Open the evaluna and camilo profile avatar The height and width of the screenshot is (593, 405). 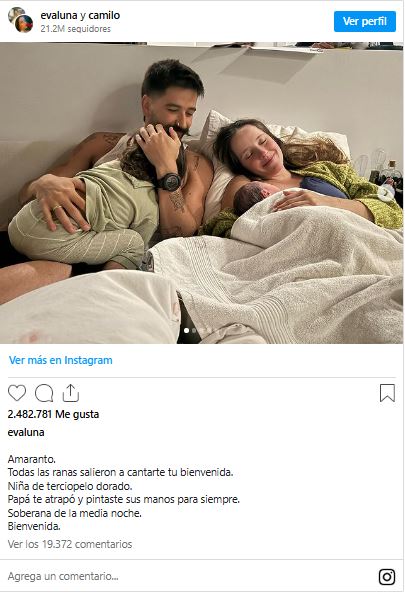pos(21,20)
